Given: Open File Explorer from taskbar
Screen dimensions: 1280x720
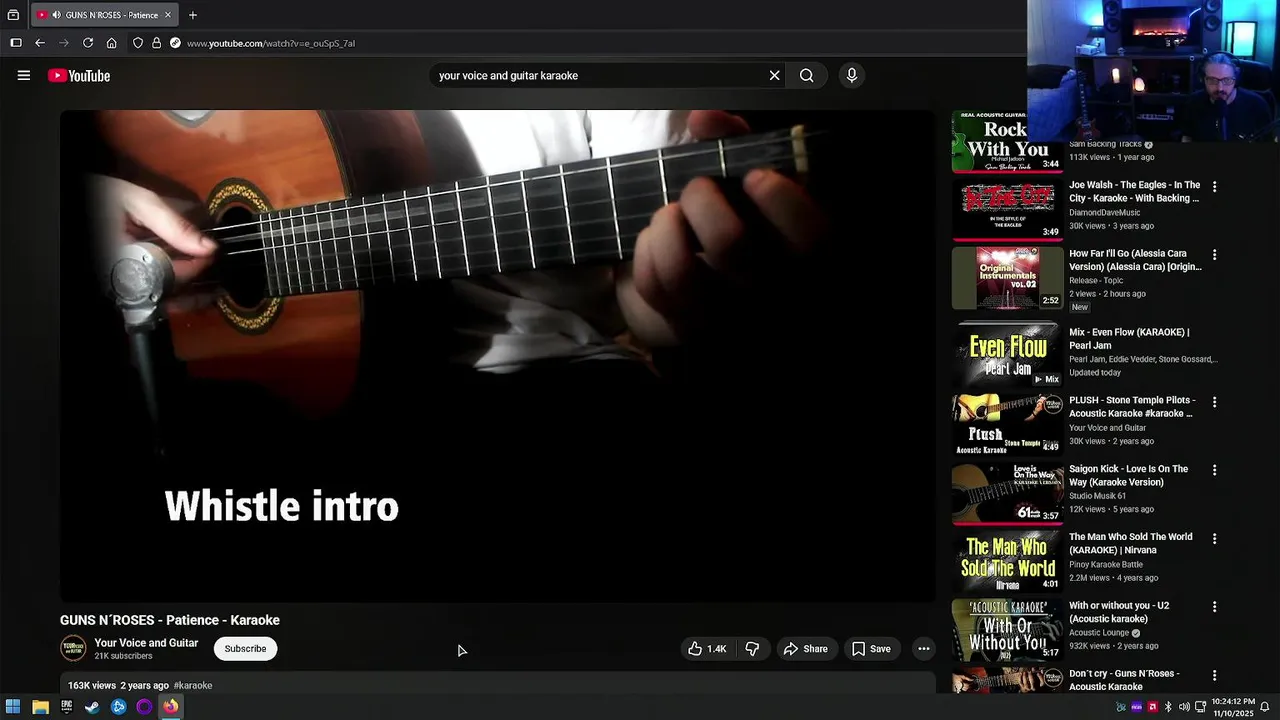Looking at the screenshot, I should pyautogui.click(x=40, y=707).
